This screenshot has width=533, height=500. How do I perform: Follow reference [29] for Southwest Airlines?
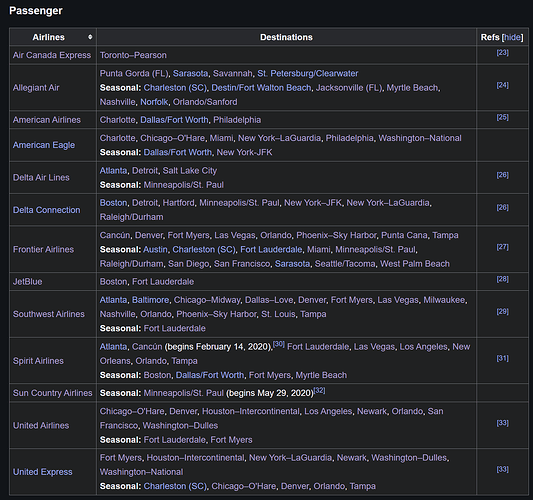tap(502, 311)
